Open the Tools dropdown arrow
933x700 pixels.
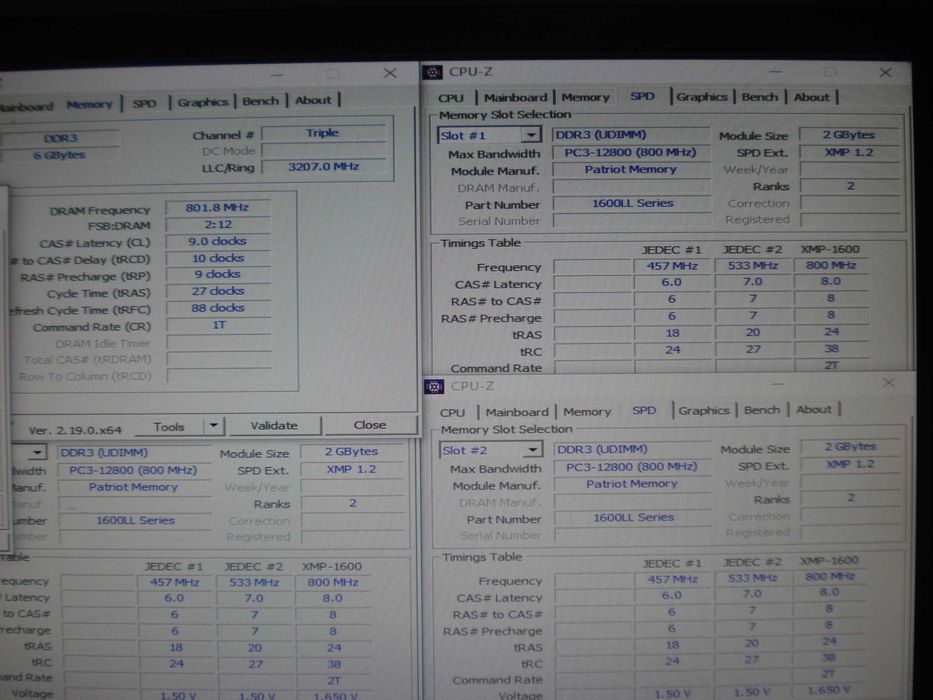[213, 426]
